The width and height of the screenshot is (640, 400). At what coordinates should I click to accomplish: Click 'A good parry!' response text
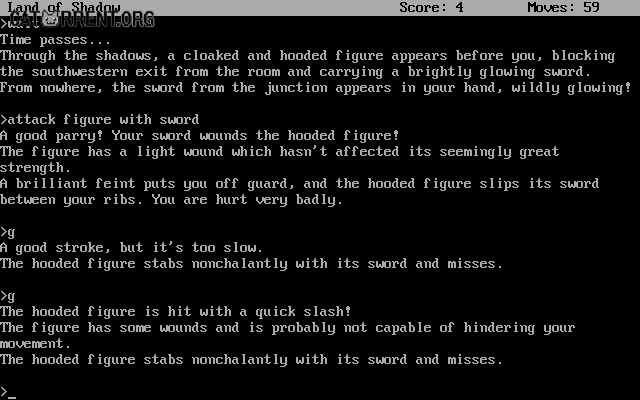click(52, 136)
